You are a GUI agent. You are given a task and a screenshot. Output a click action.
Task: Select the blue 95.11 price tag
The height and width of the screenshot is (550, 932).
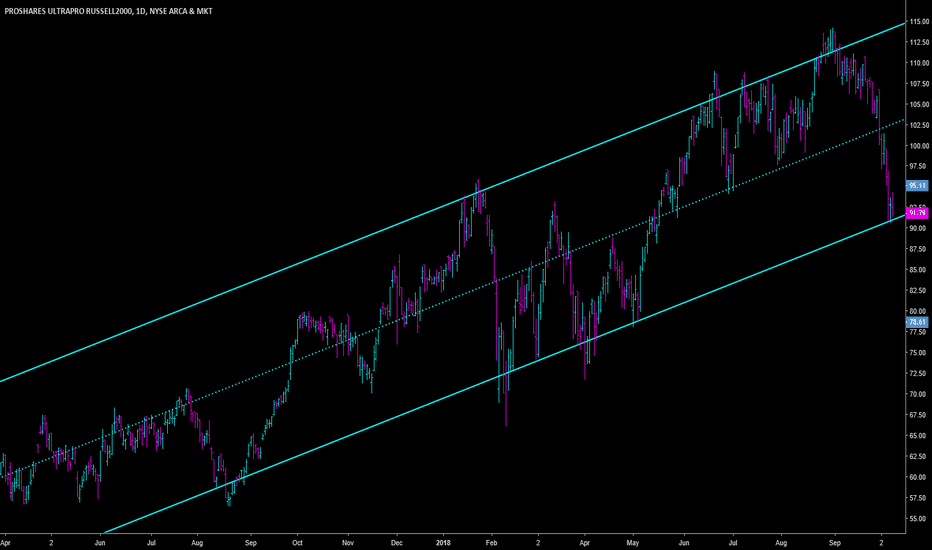[x=917, y=186]
